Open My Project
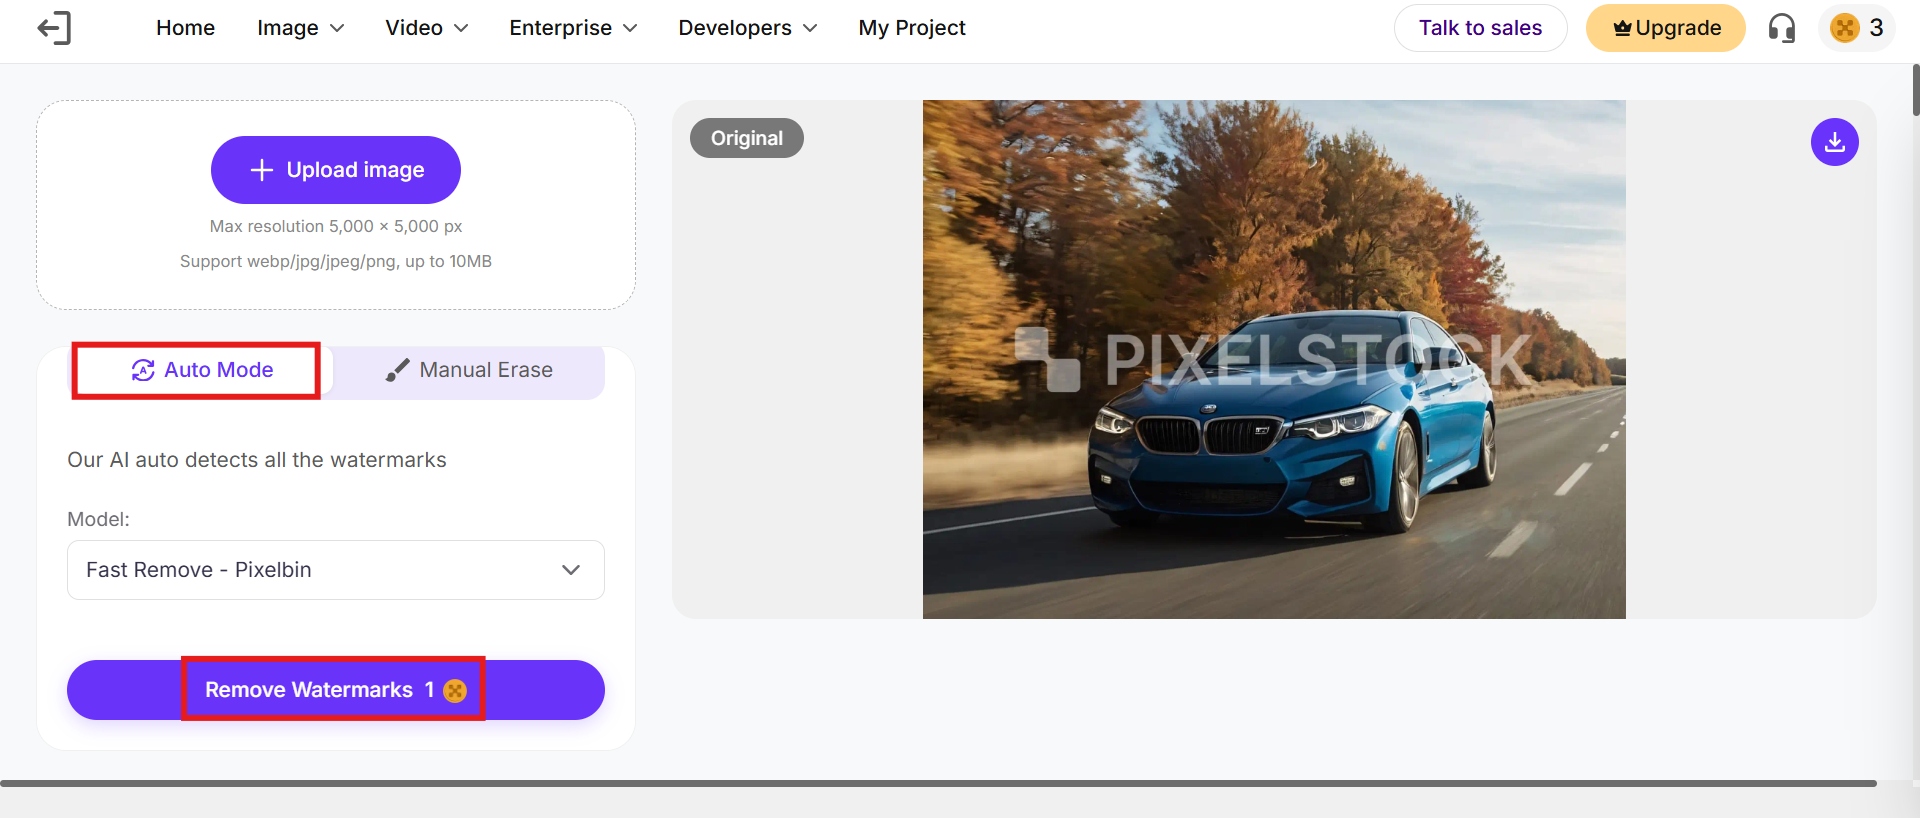The image size is (1920, 818). 912,28
